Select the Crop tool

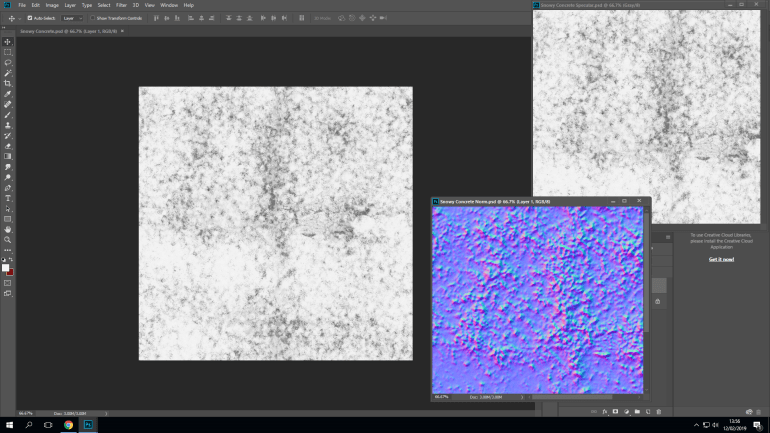click(7, 83)
